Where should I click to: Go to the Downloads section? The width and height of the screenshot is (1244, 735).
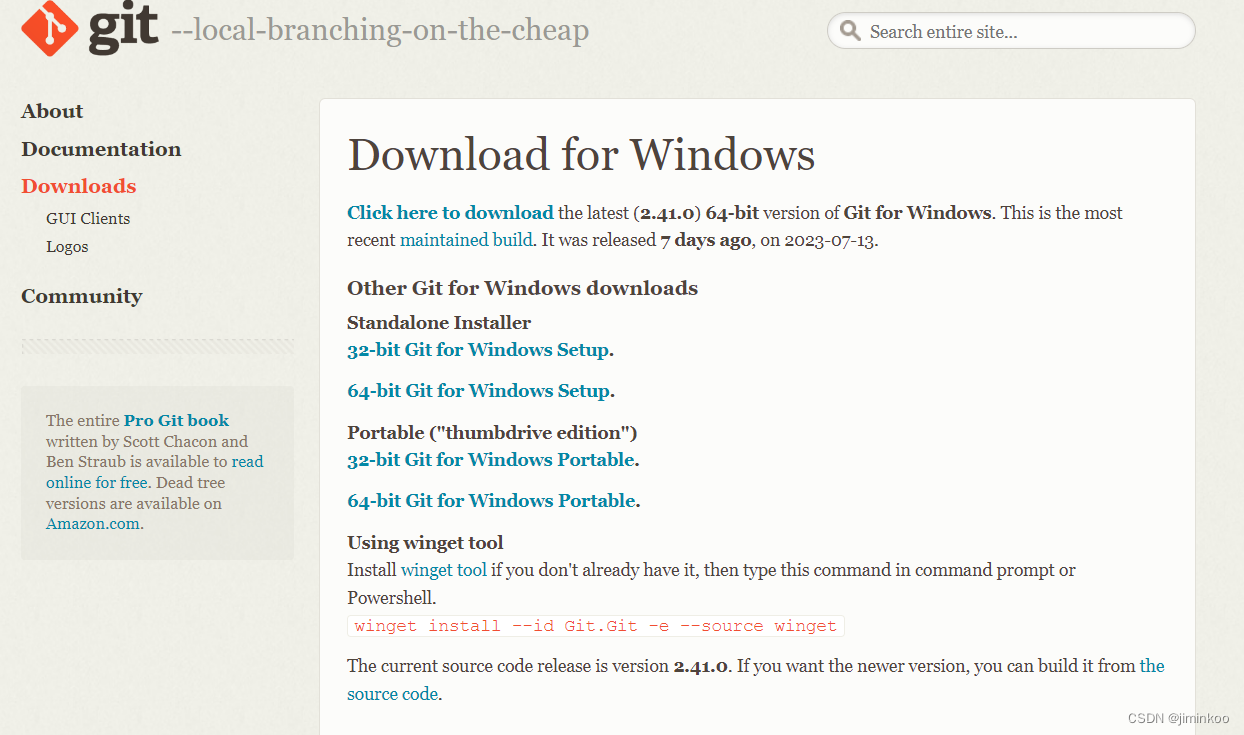click(x=78, y=186)
